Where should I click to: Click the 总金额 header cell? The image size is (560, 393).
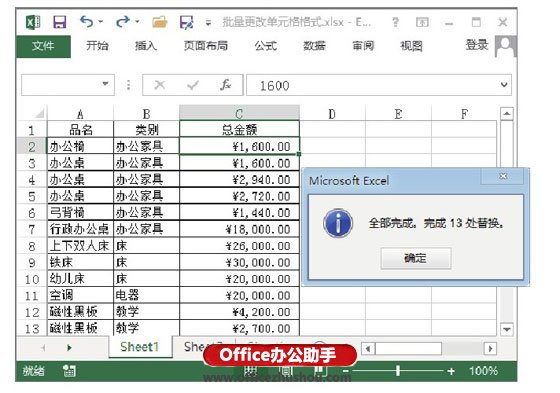(x=239, y=129)
